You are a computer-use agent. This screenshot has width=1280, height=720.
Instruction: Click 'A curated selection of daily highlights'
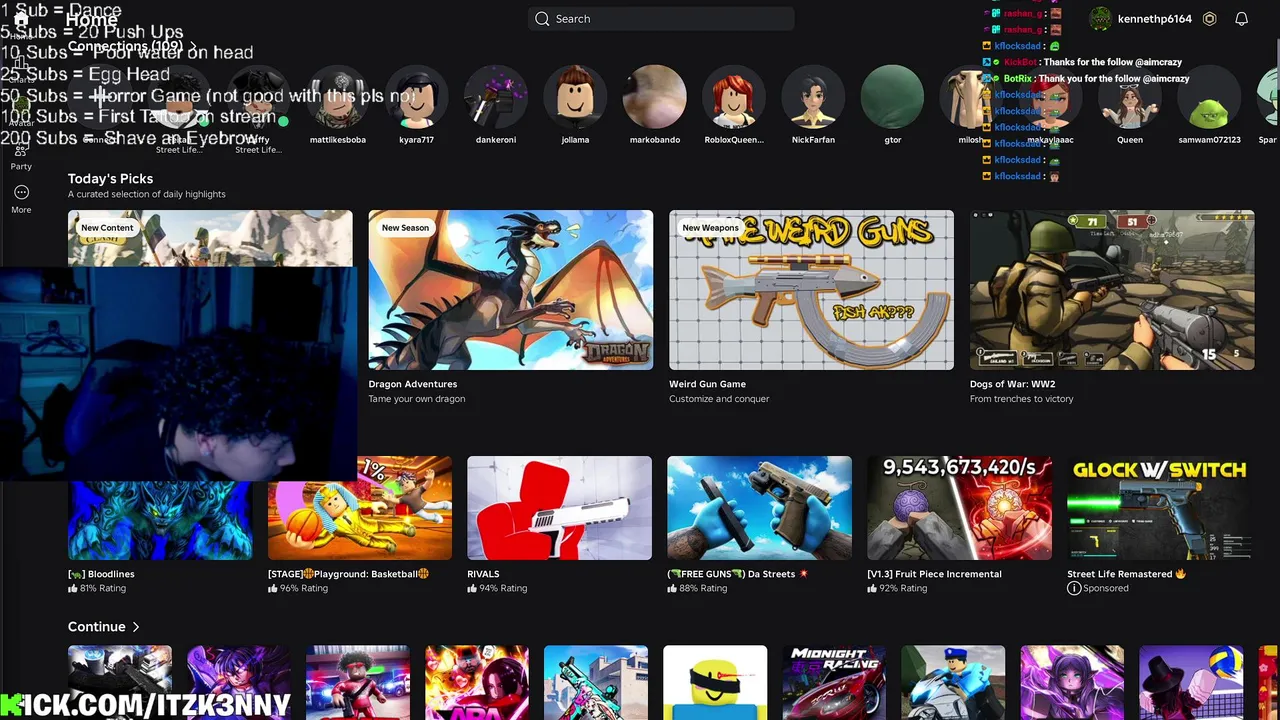pyautogui.click(x=147, y=194)
